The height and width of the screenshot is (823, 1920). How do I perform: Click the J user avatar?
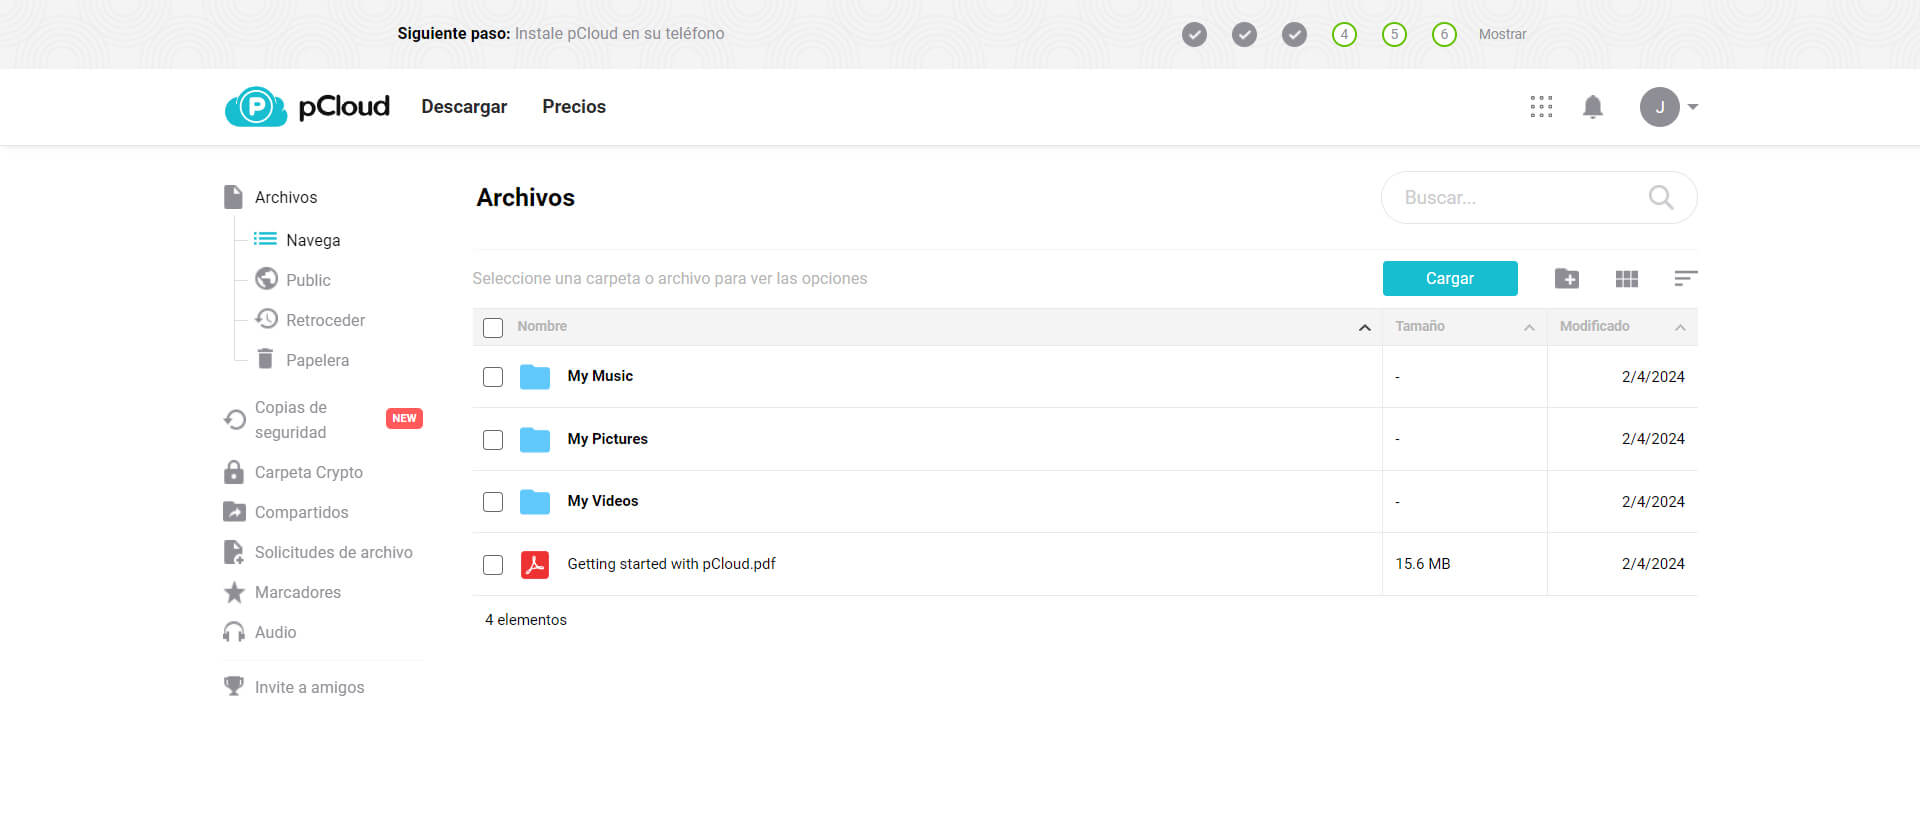coord(1659,107)
